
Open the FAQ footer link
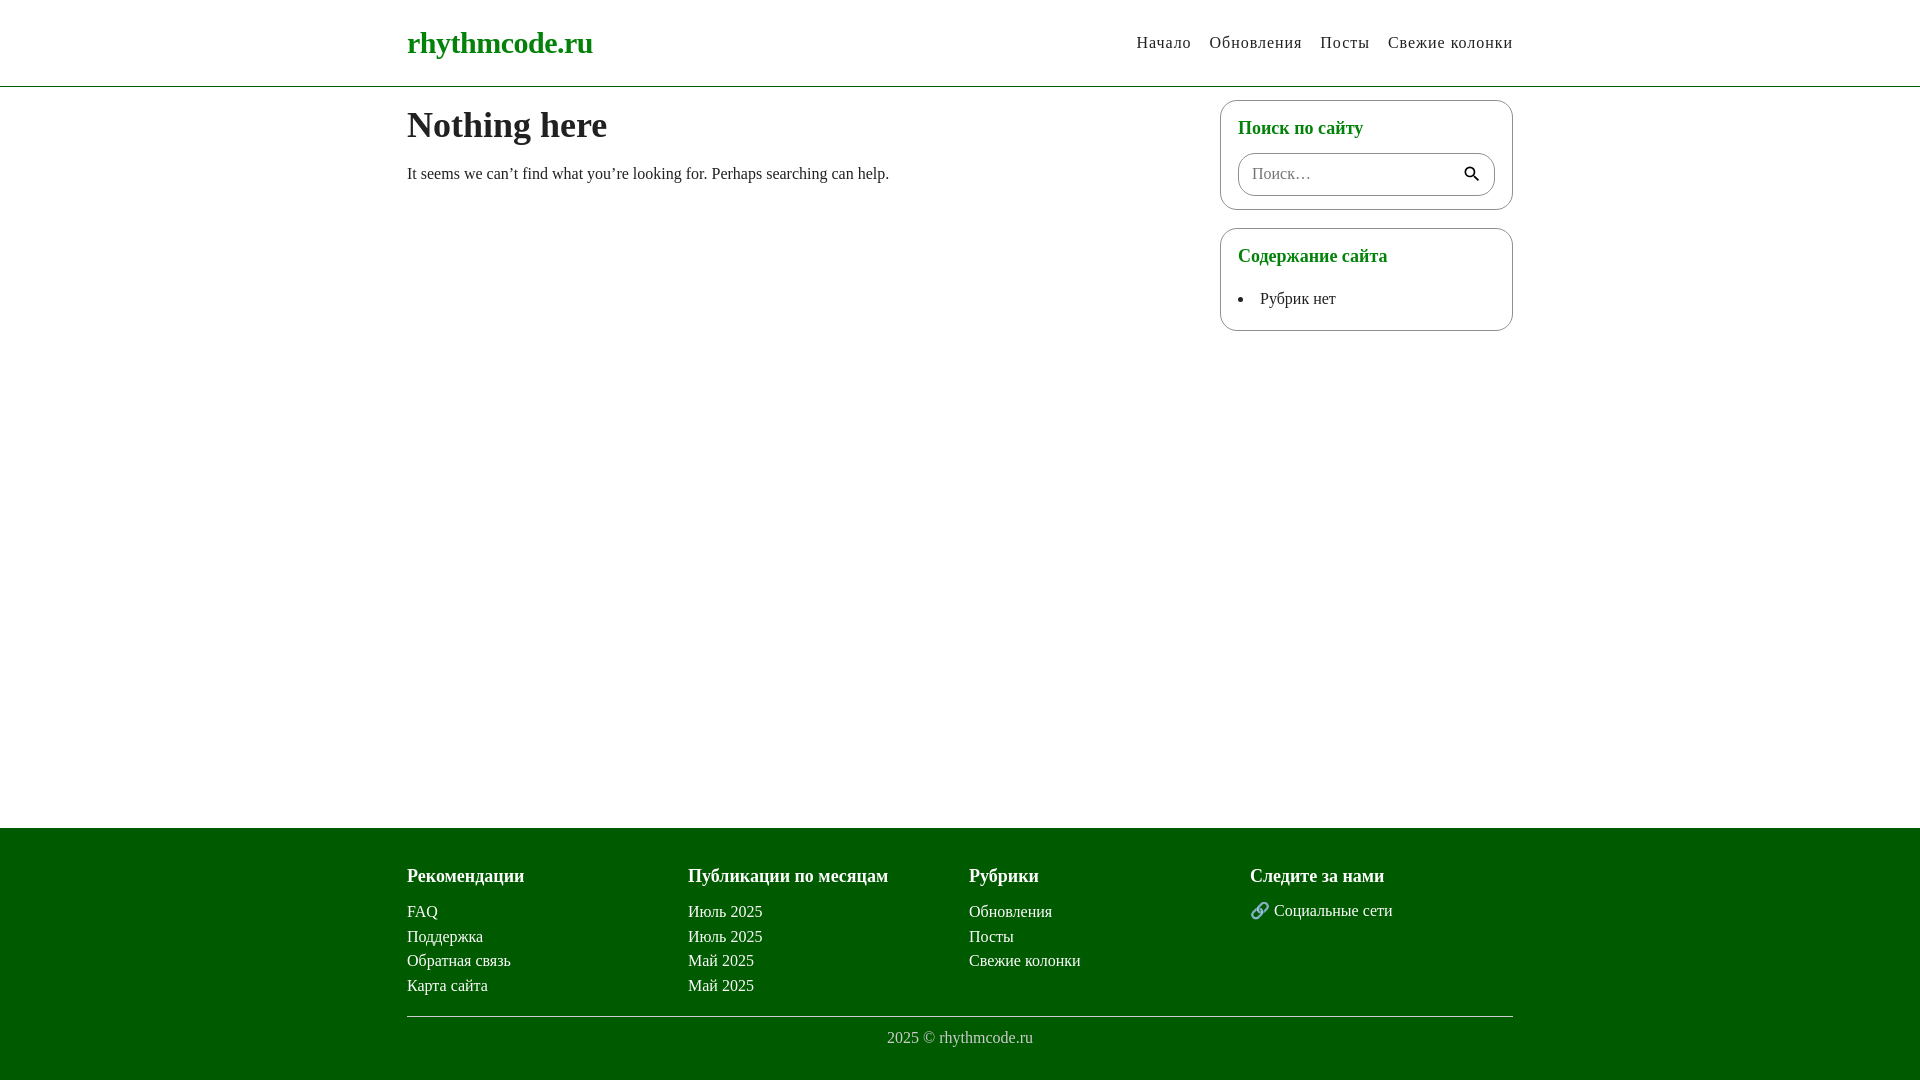pyautogui.click(x=422, y=912)
